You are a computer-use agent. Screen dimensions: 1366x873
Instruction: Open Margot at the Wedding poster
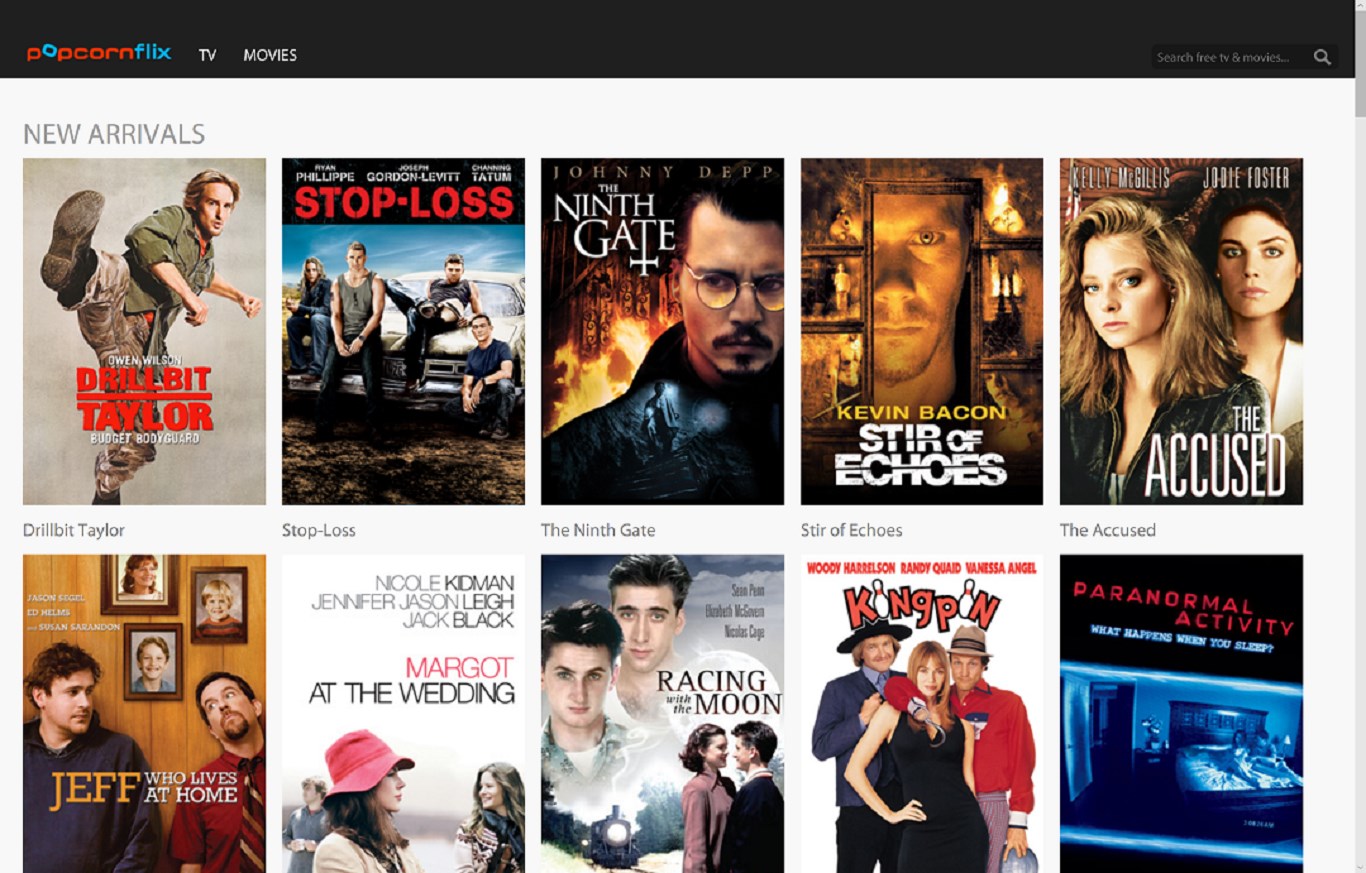coord(403,714)
